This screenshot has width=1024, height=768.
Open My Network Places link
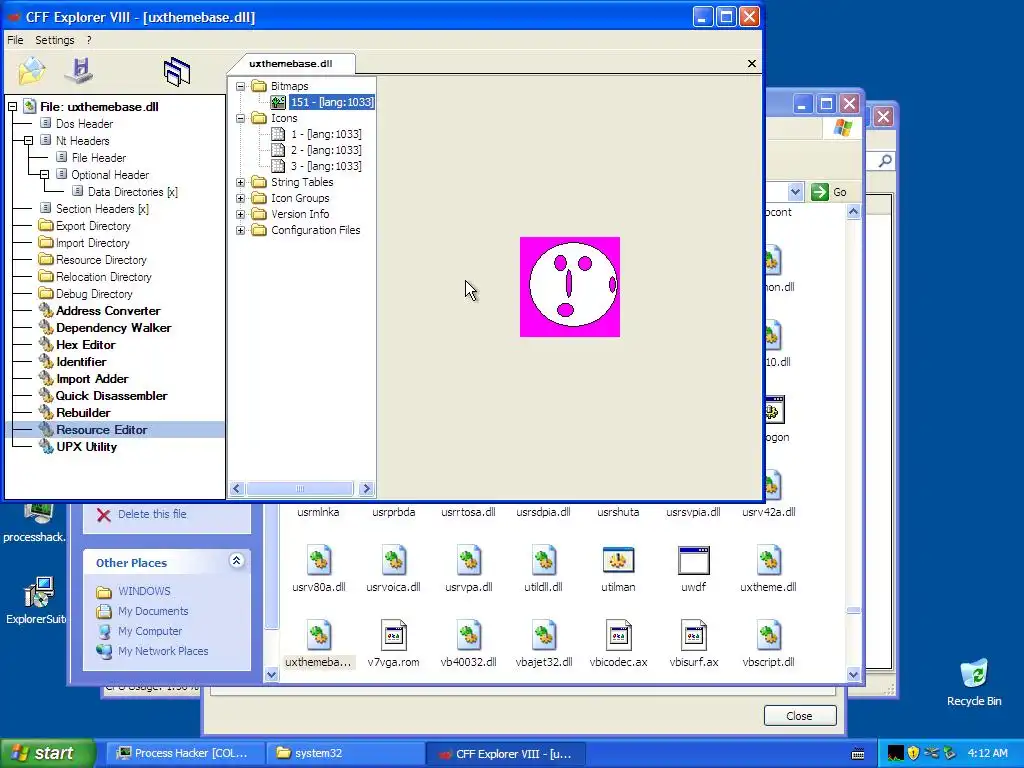point(163,651)
